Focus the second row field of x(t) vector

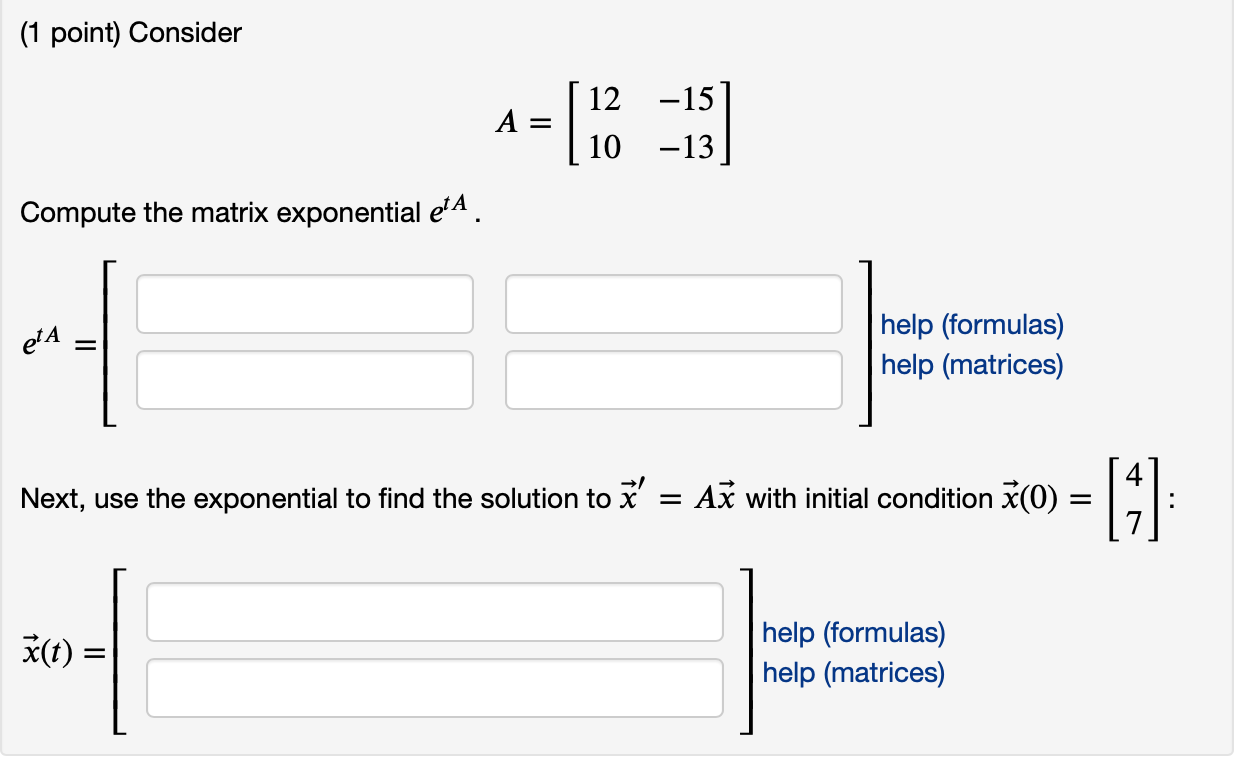pyautogui.click(x=435, y=688)
